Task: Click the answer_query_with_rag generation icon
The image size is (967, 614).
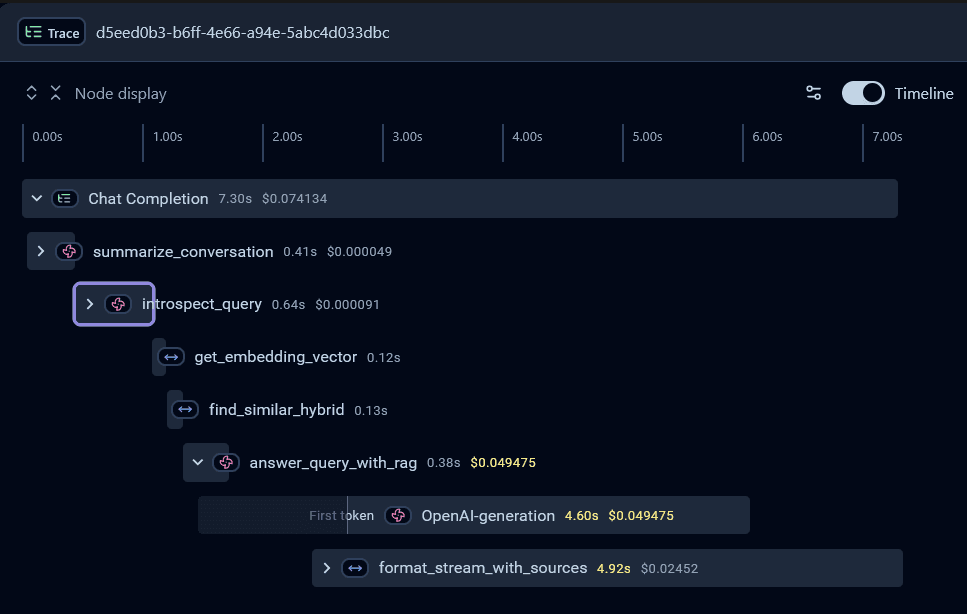Action: point(226,462)
